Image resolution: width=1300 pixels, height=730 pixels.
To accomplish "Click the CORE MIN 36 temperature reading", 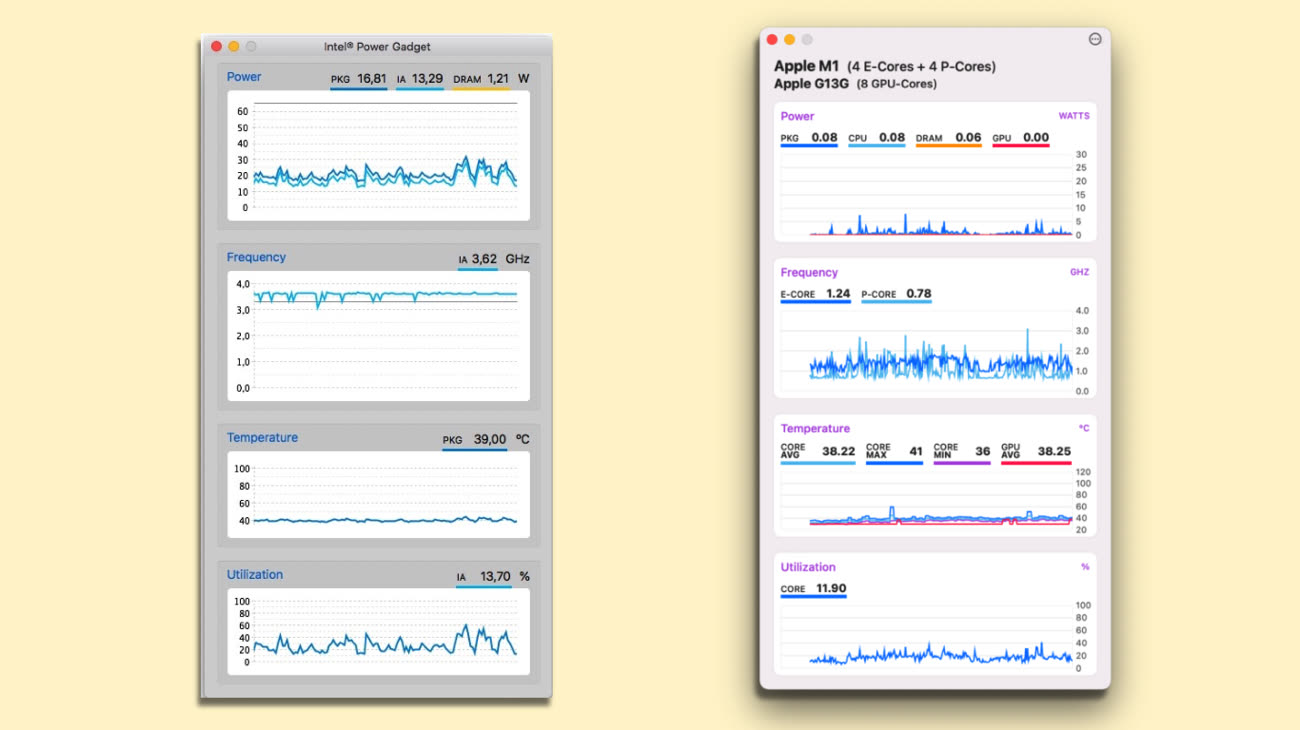I will [962, 452].
